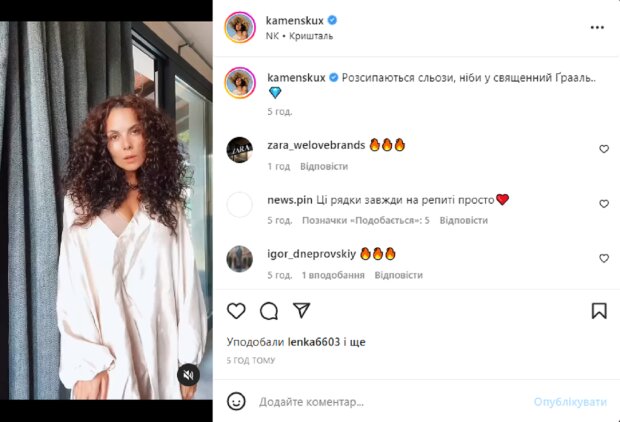Open lenka6603 profile from likes line

click(x=312, y=342)
